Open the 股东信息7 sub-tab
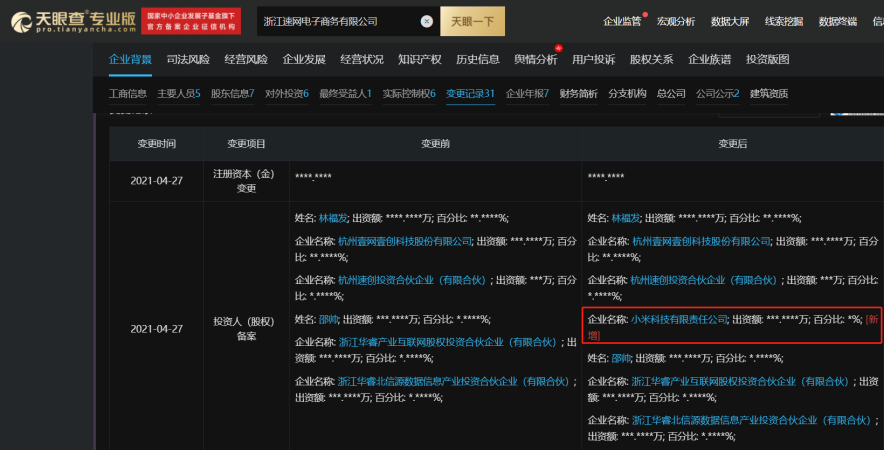Screen dimensions: 885x451 click(233, 94)
